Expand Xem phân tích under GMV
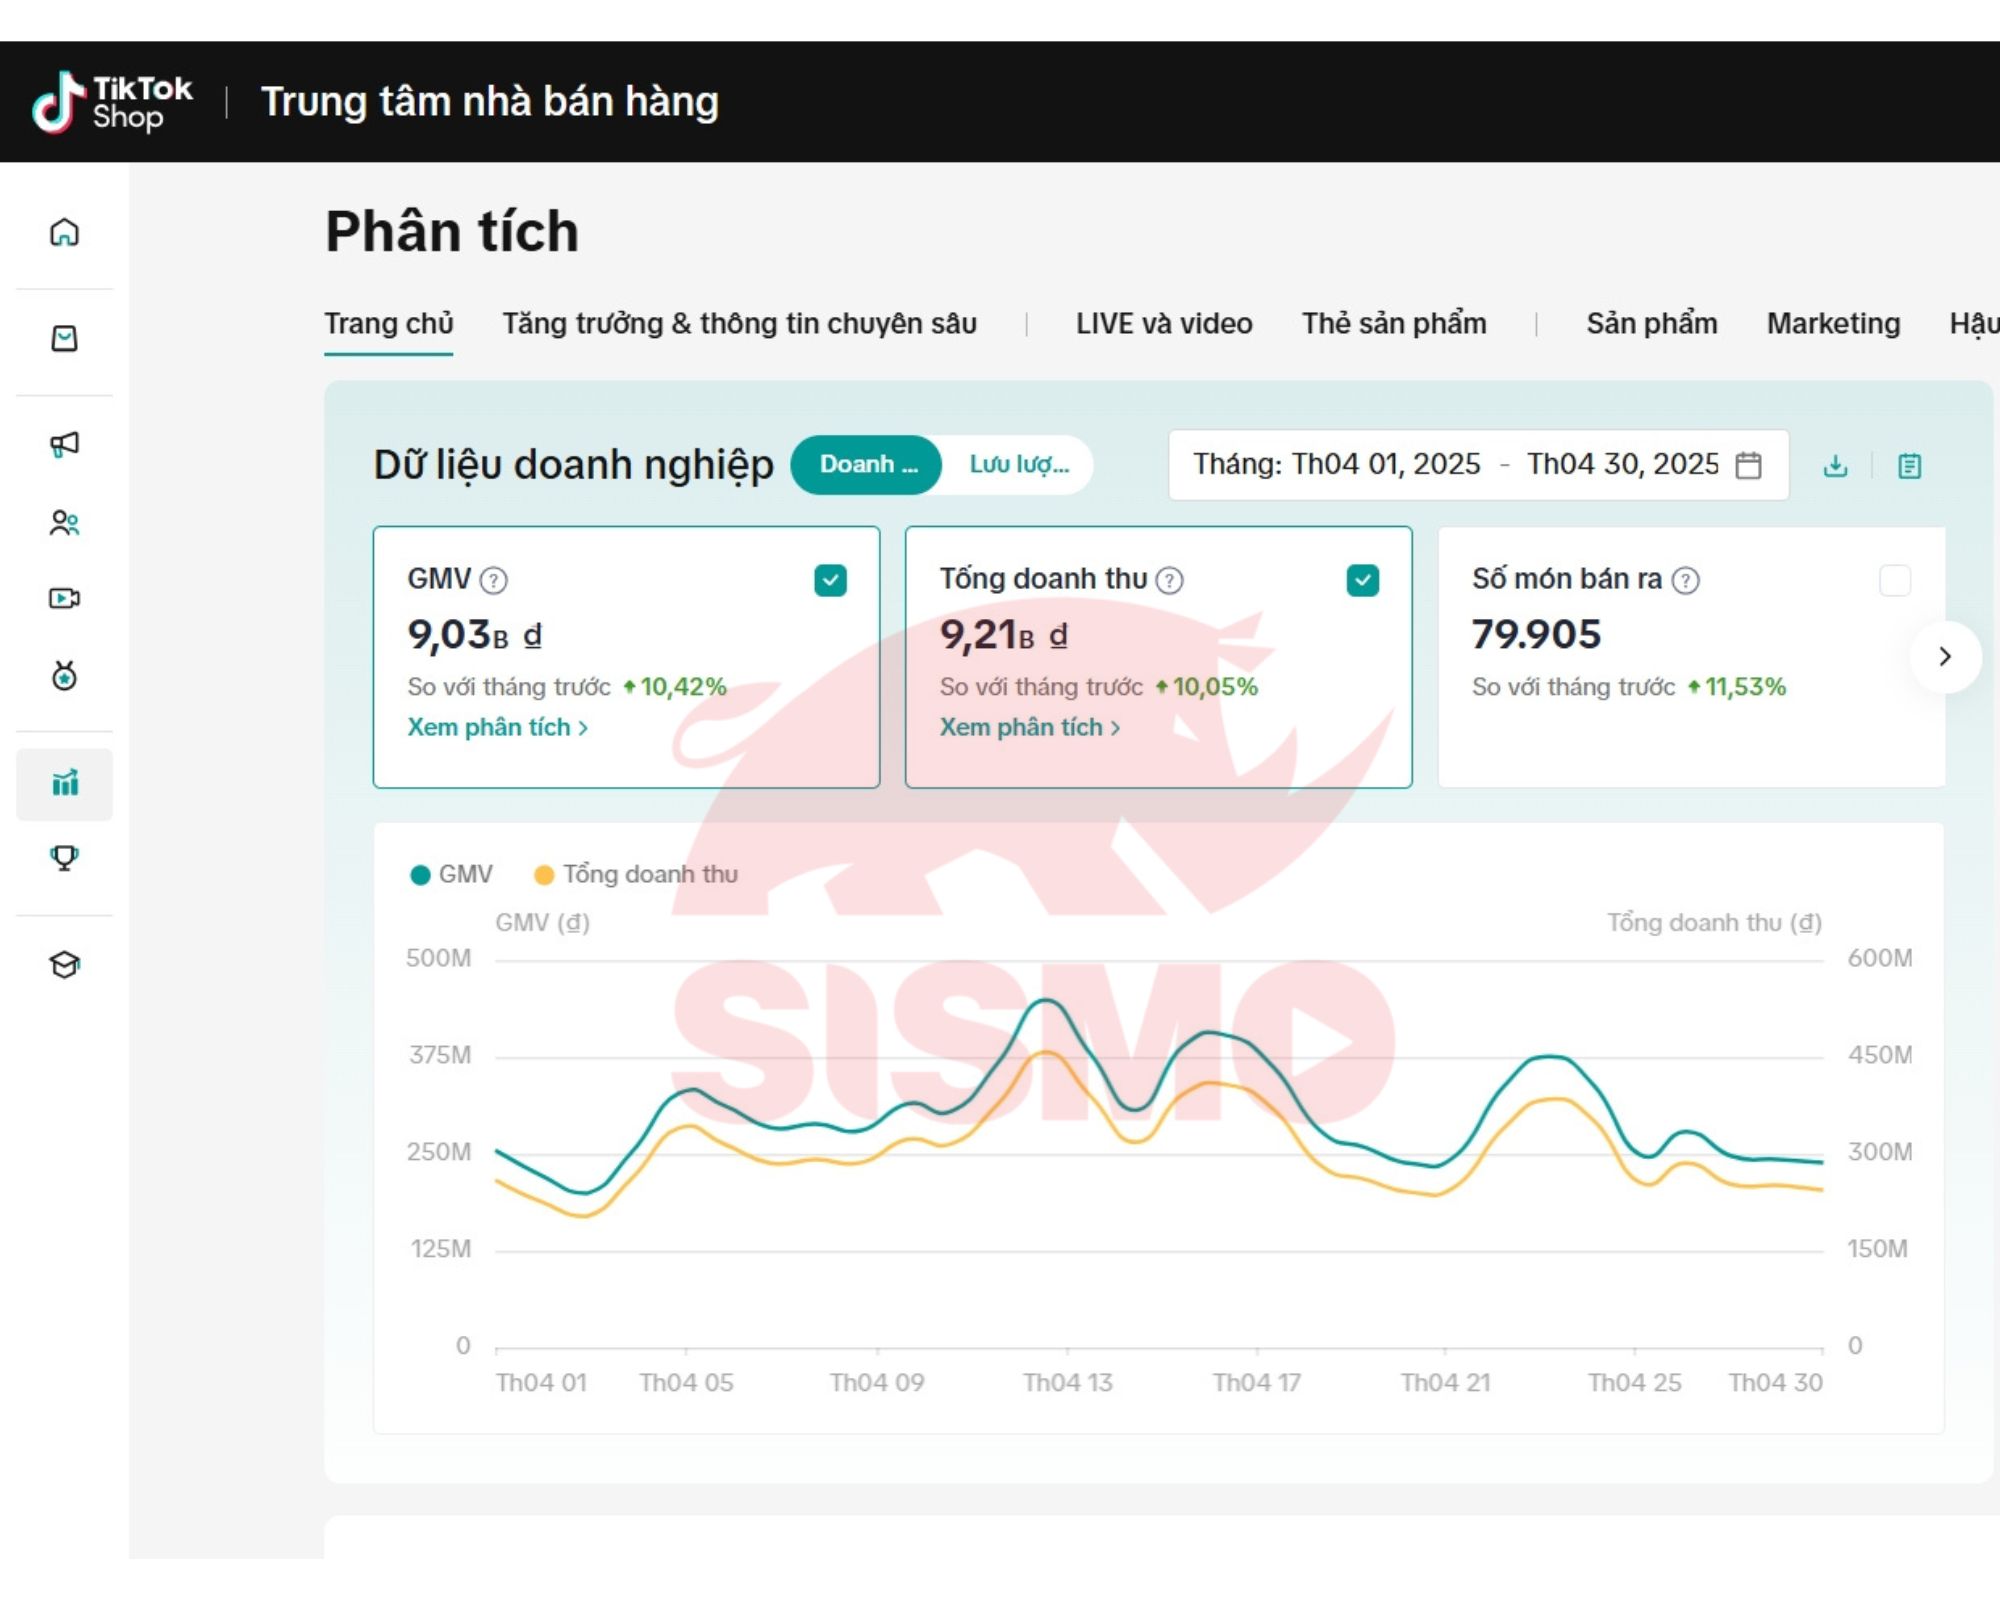 pos(497,727)
